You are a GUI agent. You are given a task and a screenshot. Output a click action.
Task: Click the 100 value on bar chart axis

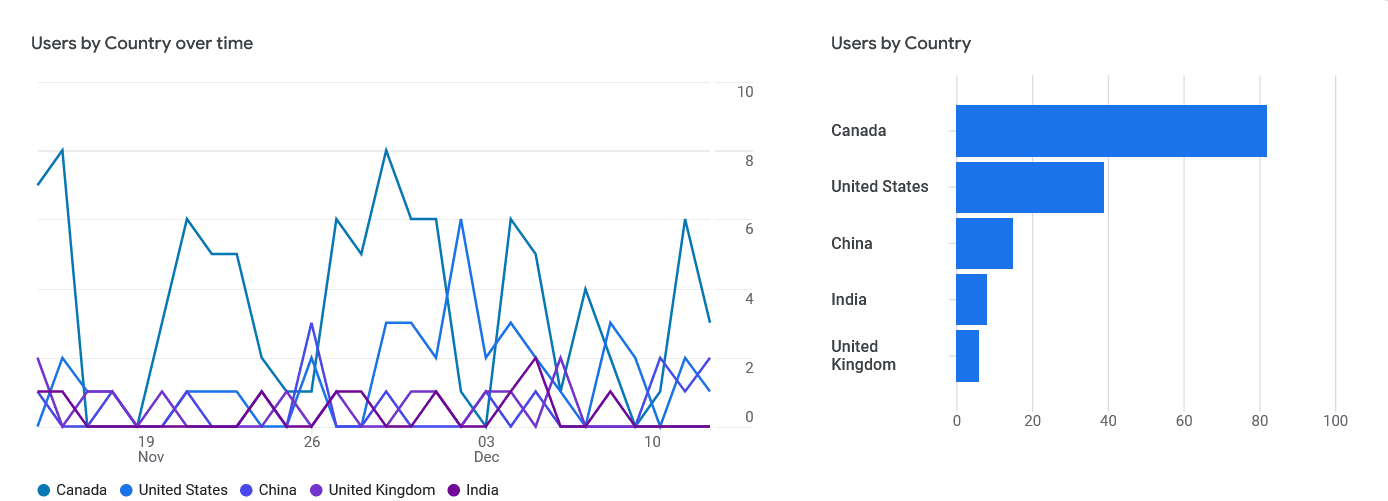click(x=1336, y=421)
